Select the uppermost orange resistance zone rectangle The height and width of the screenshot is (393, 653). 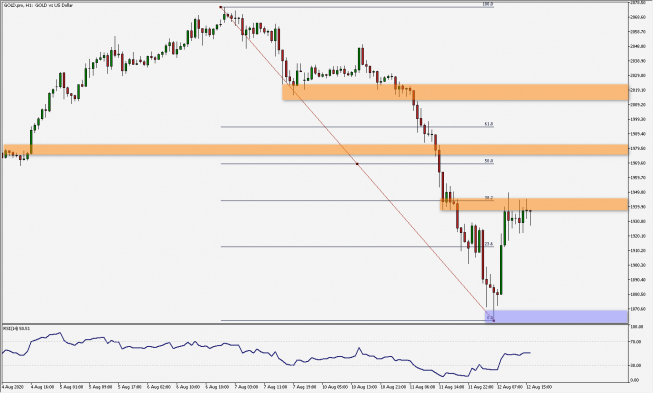click(x=455, y=92)
